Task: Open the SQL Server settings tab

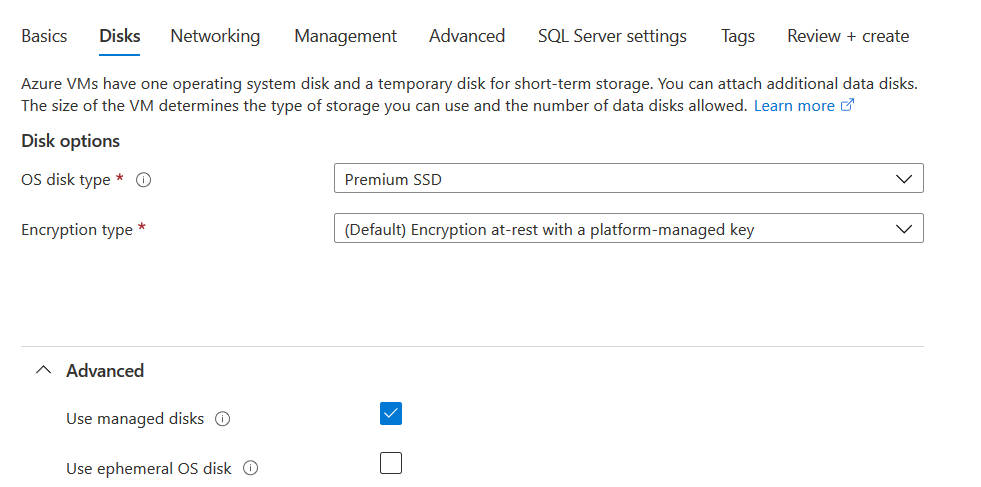Action: point(612,36)
